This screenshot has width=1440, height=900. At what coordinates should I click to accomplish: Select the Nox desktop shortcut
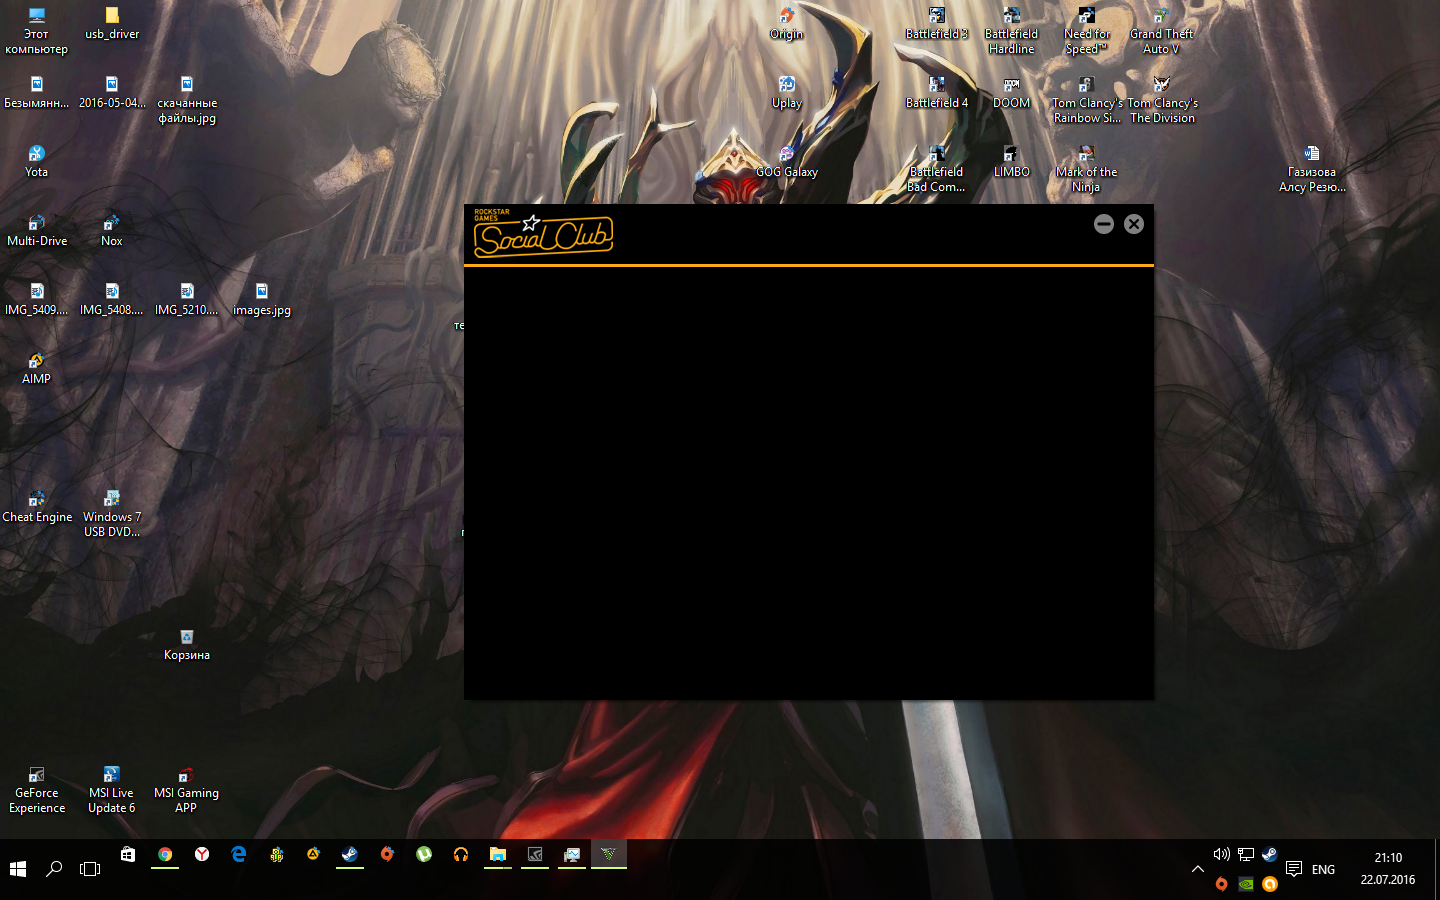(112, 231)
